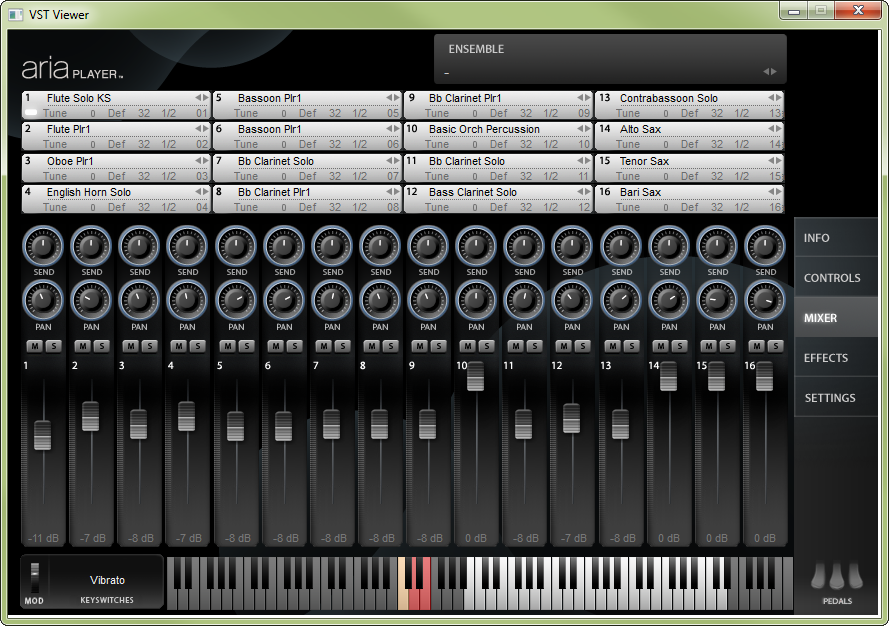Click previous arrow on slot 13 Contrabassoon Solo
The width and height of the screenshot is (889, 626).
point(771,98)
